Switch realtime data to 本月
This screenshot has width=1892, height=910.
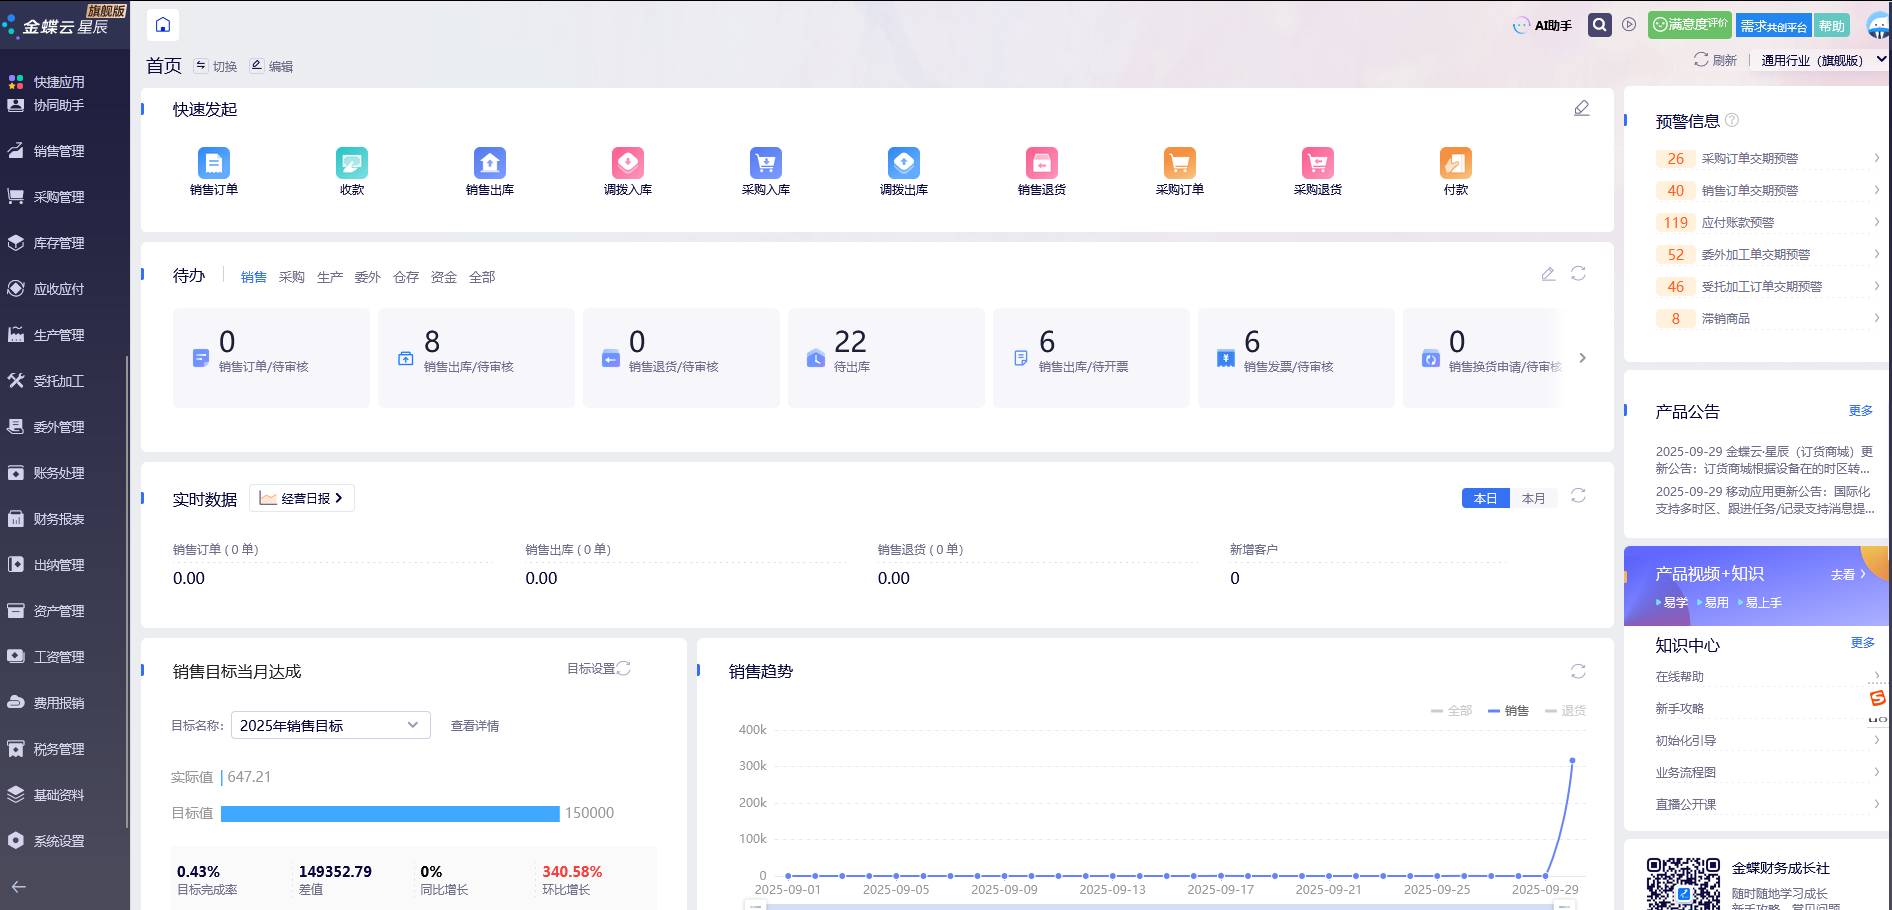1533,498
